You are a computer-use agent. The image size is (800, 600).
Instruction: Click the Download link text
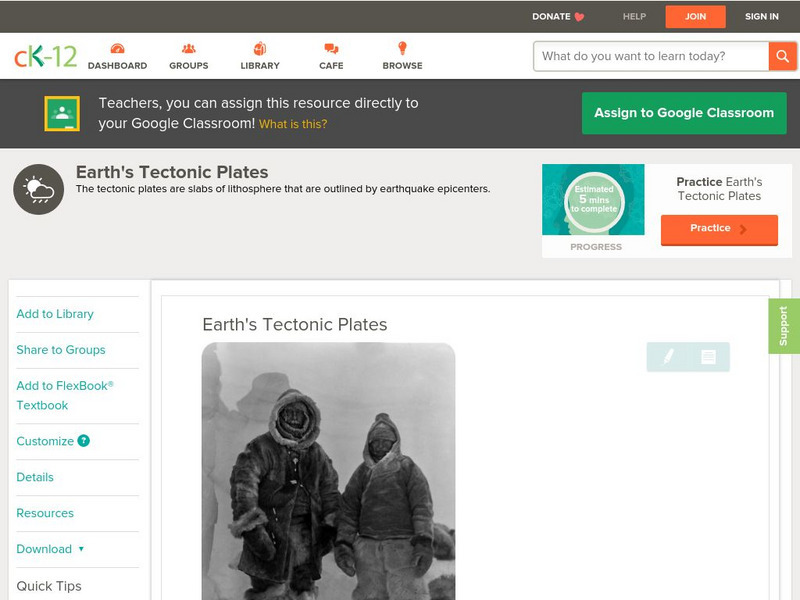click(44, 549)
